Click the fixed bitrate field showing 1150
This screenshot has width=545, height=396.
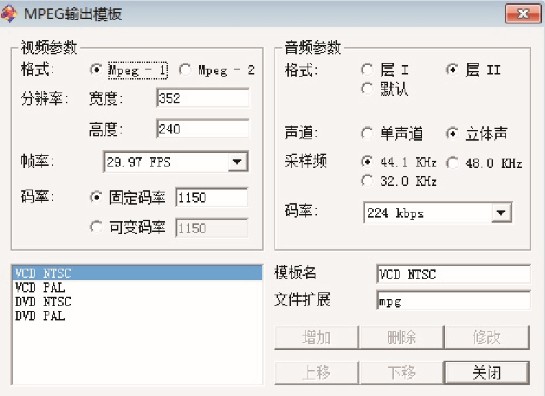click(x=211, y=197)
